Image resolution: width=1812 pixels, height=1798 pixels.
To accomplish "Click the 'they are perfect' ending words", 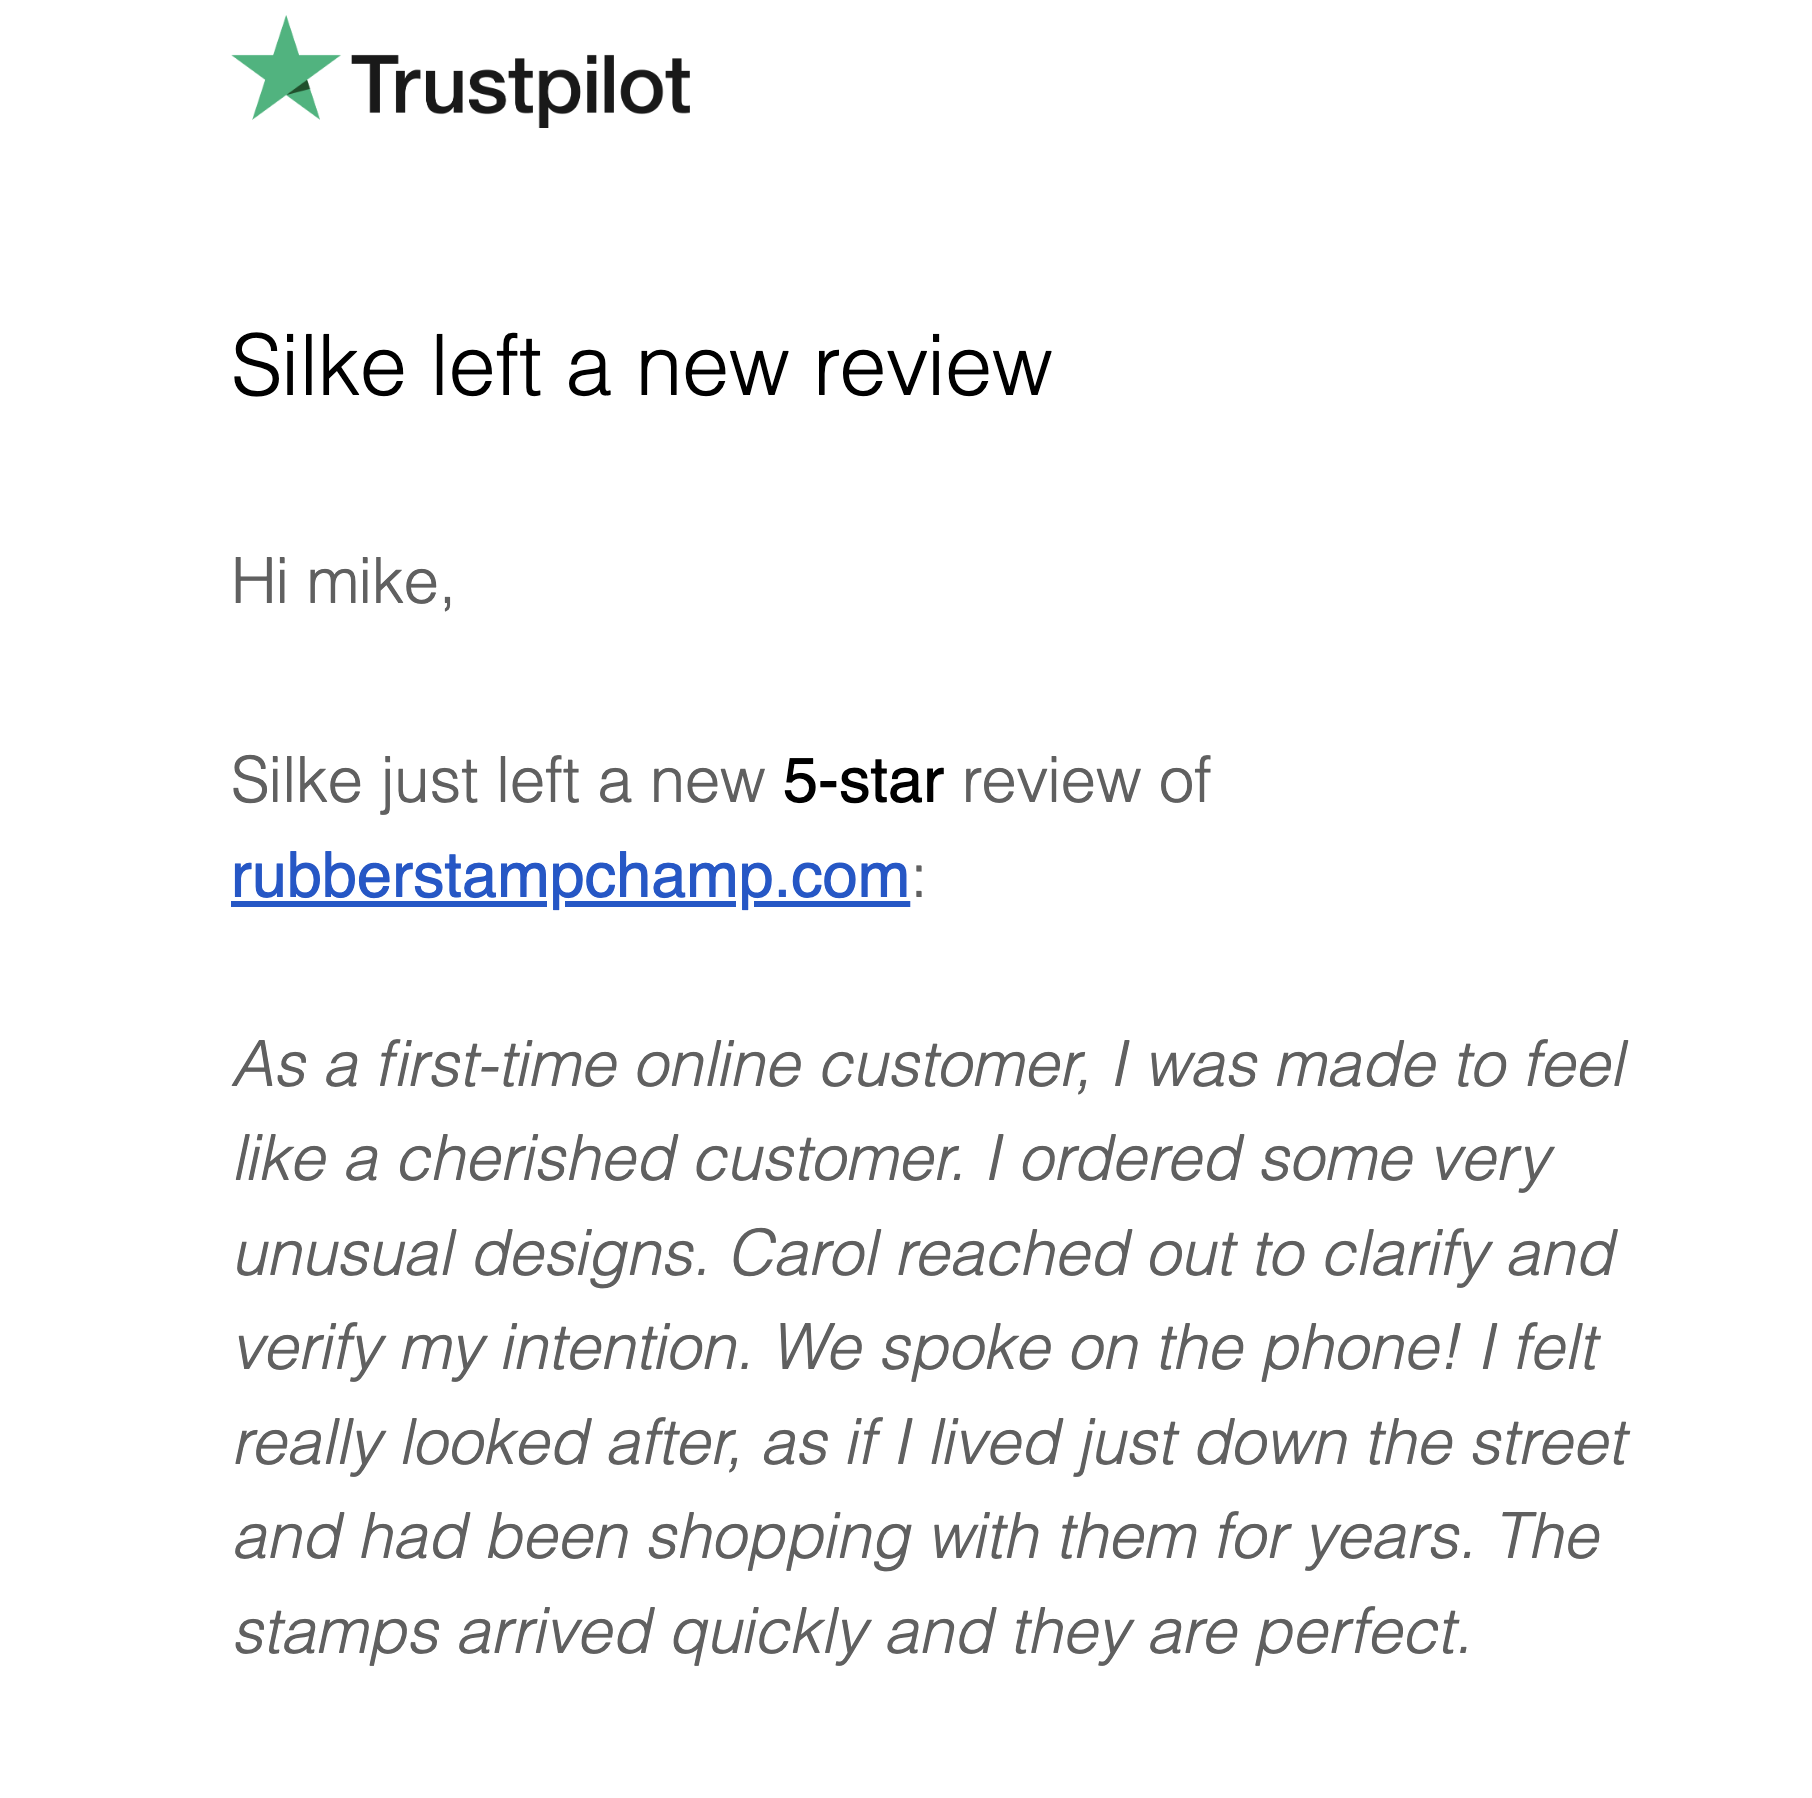I will (1241, 1633).
